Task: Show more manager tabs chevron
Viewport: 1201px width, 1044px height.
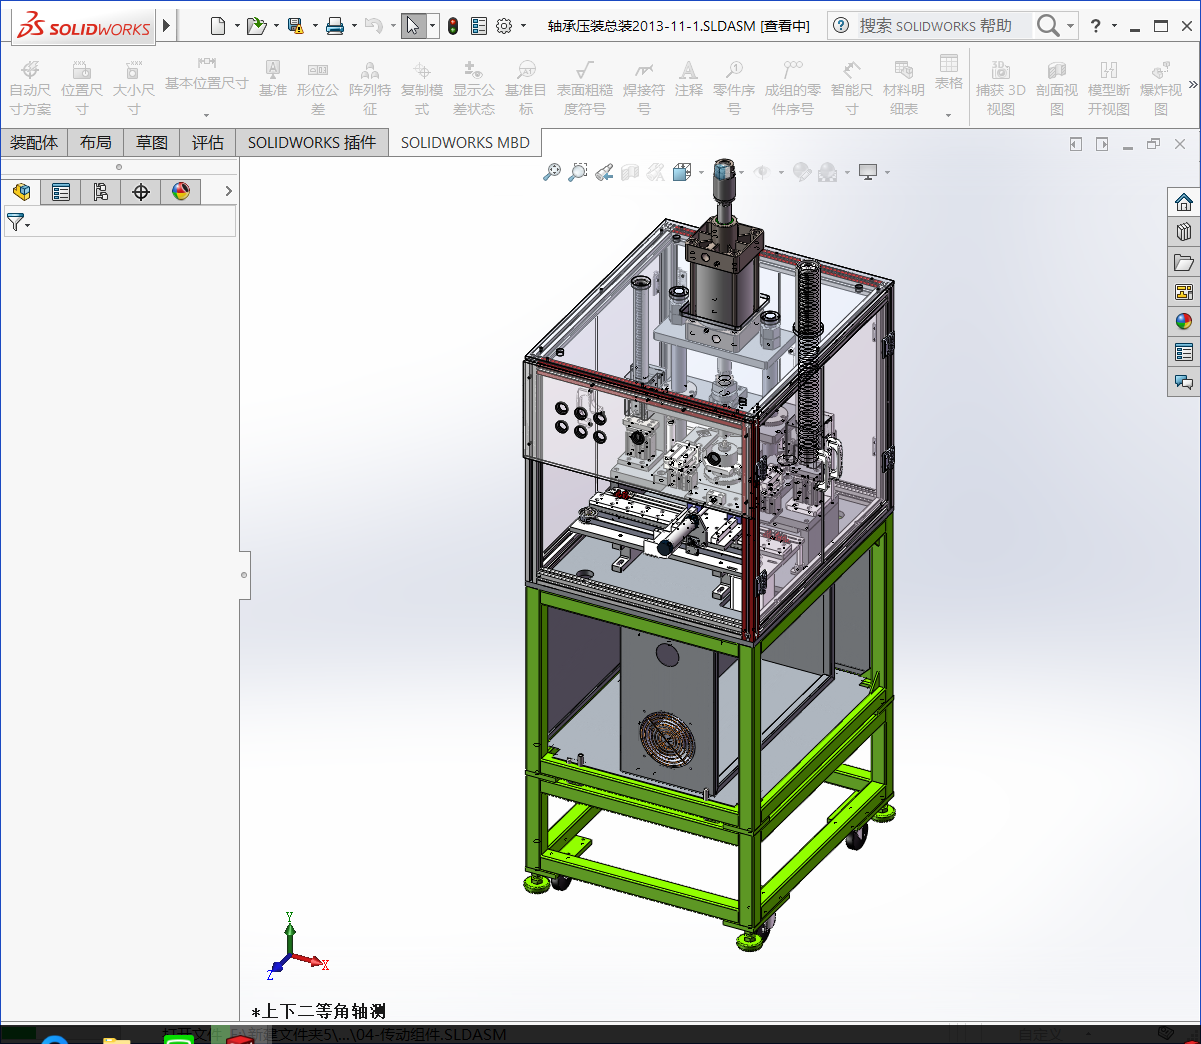Action: pyautogui.click(x=228, y=191)
